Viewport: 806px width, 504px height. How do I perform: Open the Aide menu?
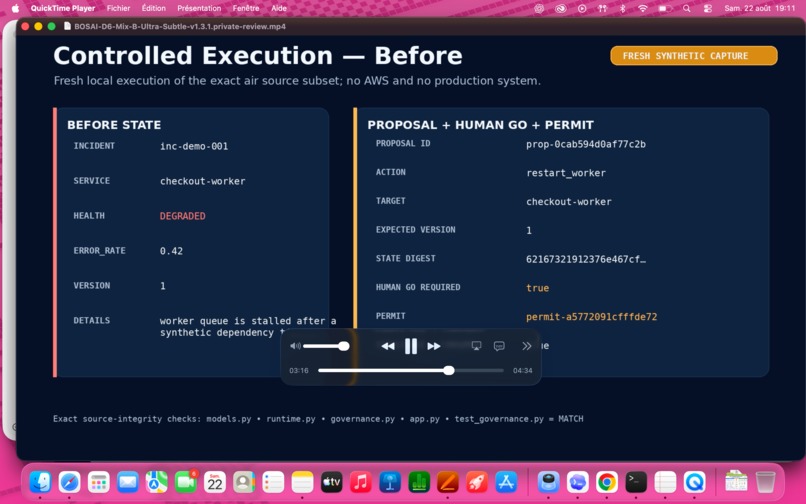click(x=279, y=8)
